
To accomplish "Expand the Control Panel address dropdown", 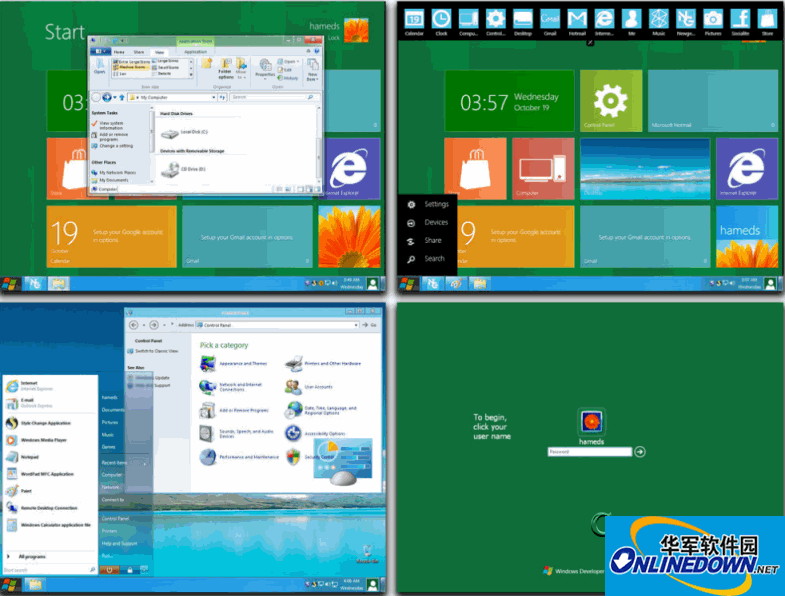I will tap(356, 325).
